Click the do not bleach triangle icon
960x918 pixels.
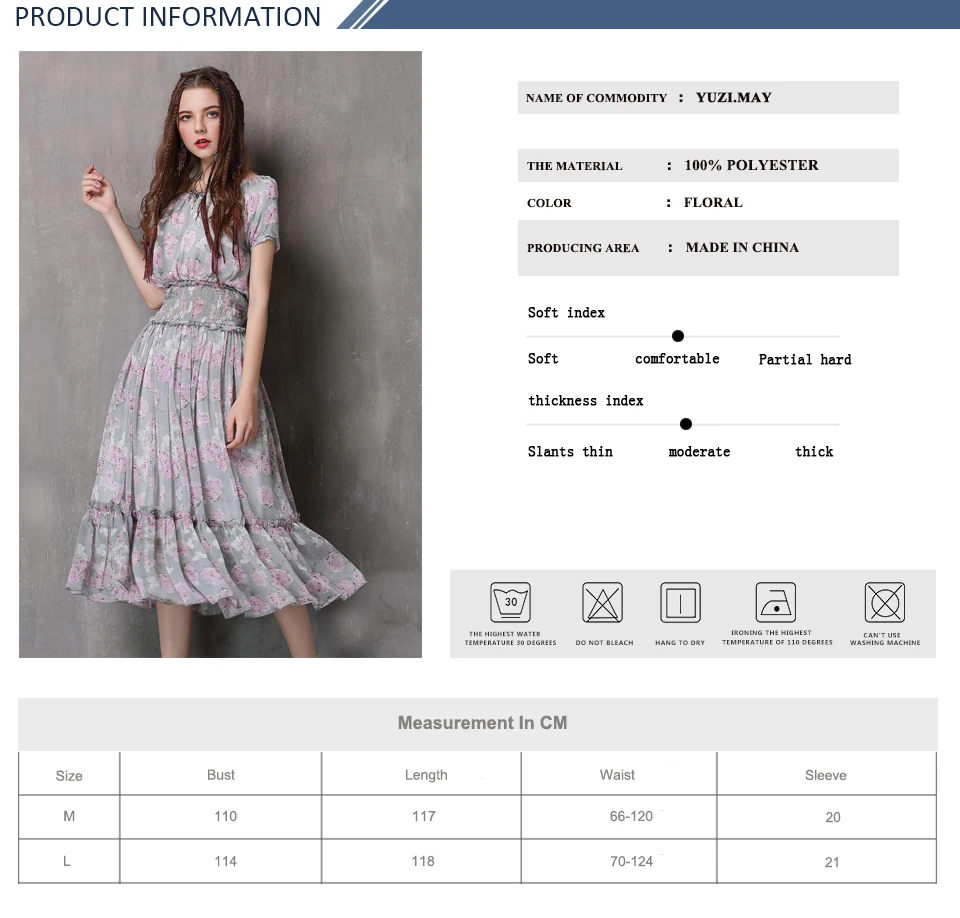tap(602, 603)
